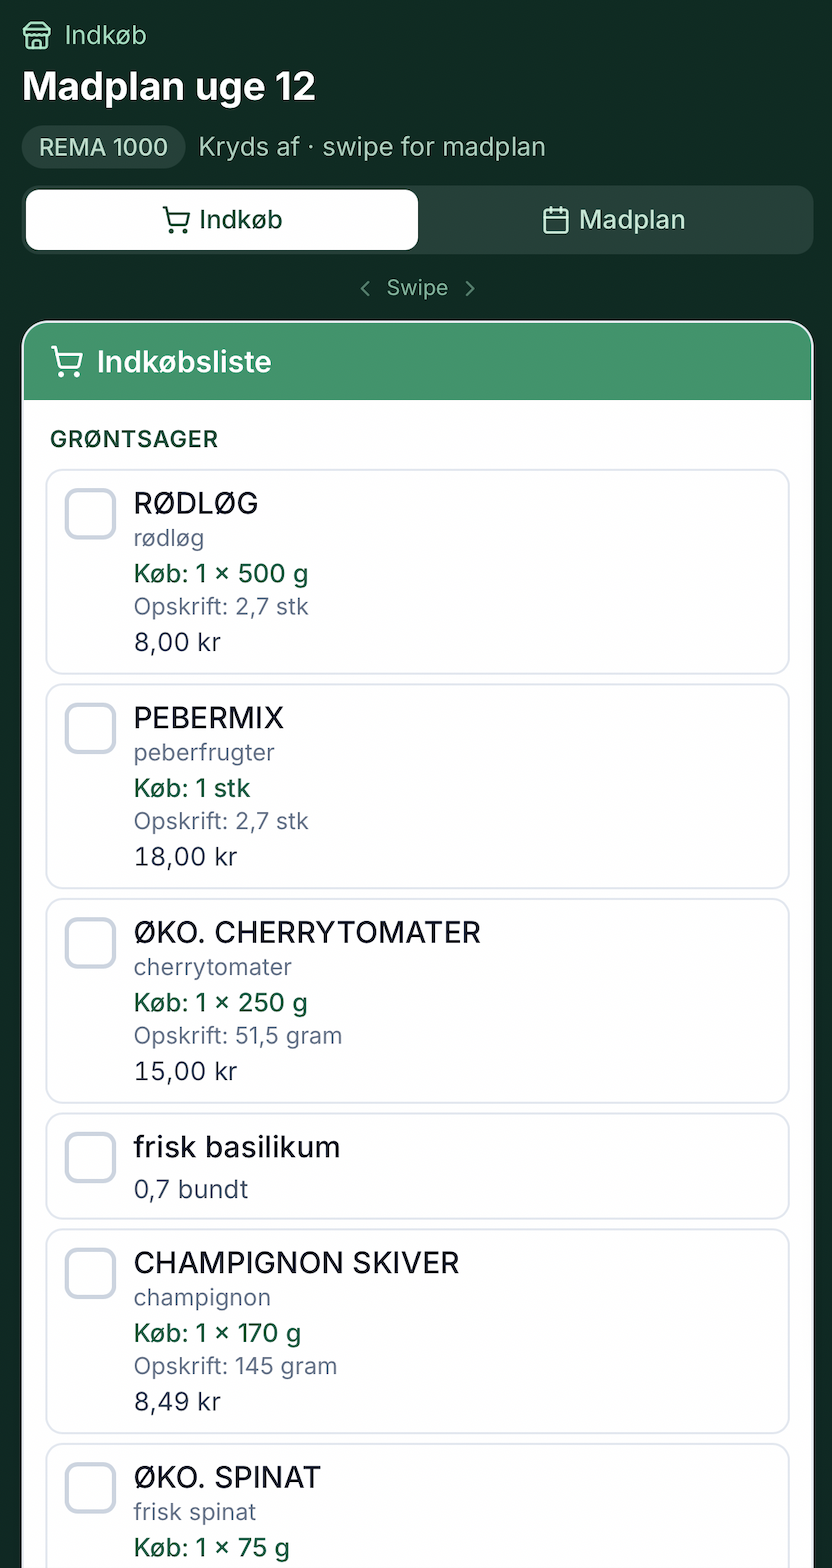Click the store icon beside Indkøb header
The width and height of the screenshot is (832, 1568).
point(37,36)
